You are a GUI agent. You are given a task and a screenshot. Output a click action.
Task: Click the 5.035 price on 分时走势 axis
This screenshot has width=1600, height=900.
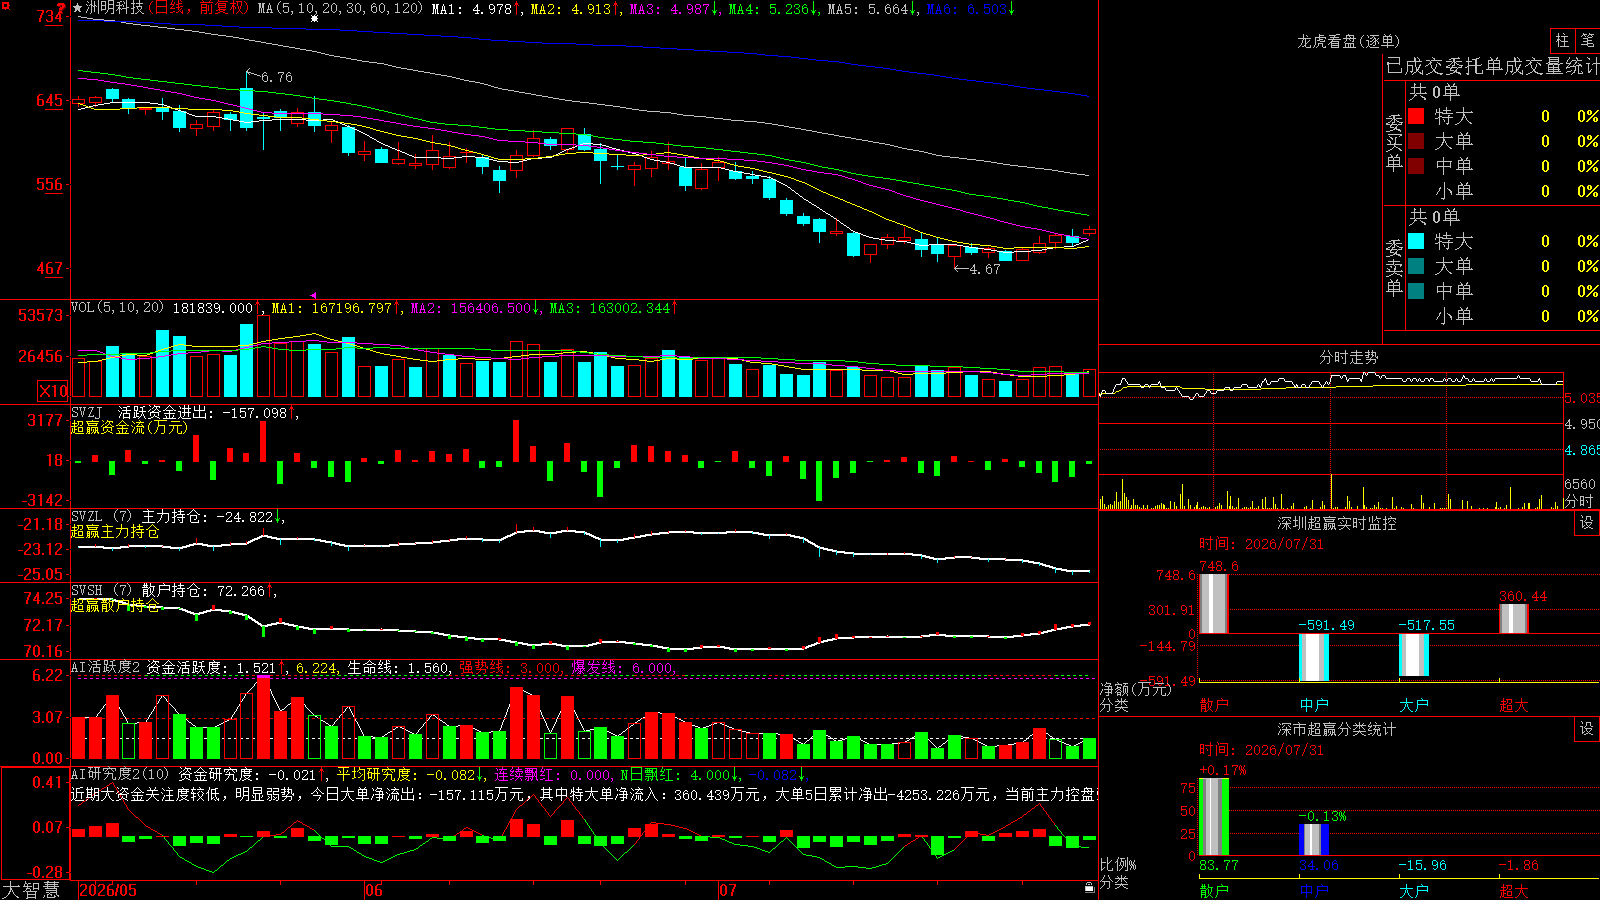(1582, 398)
